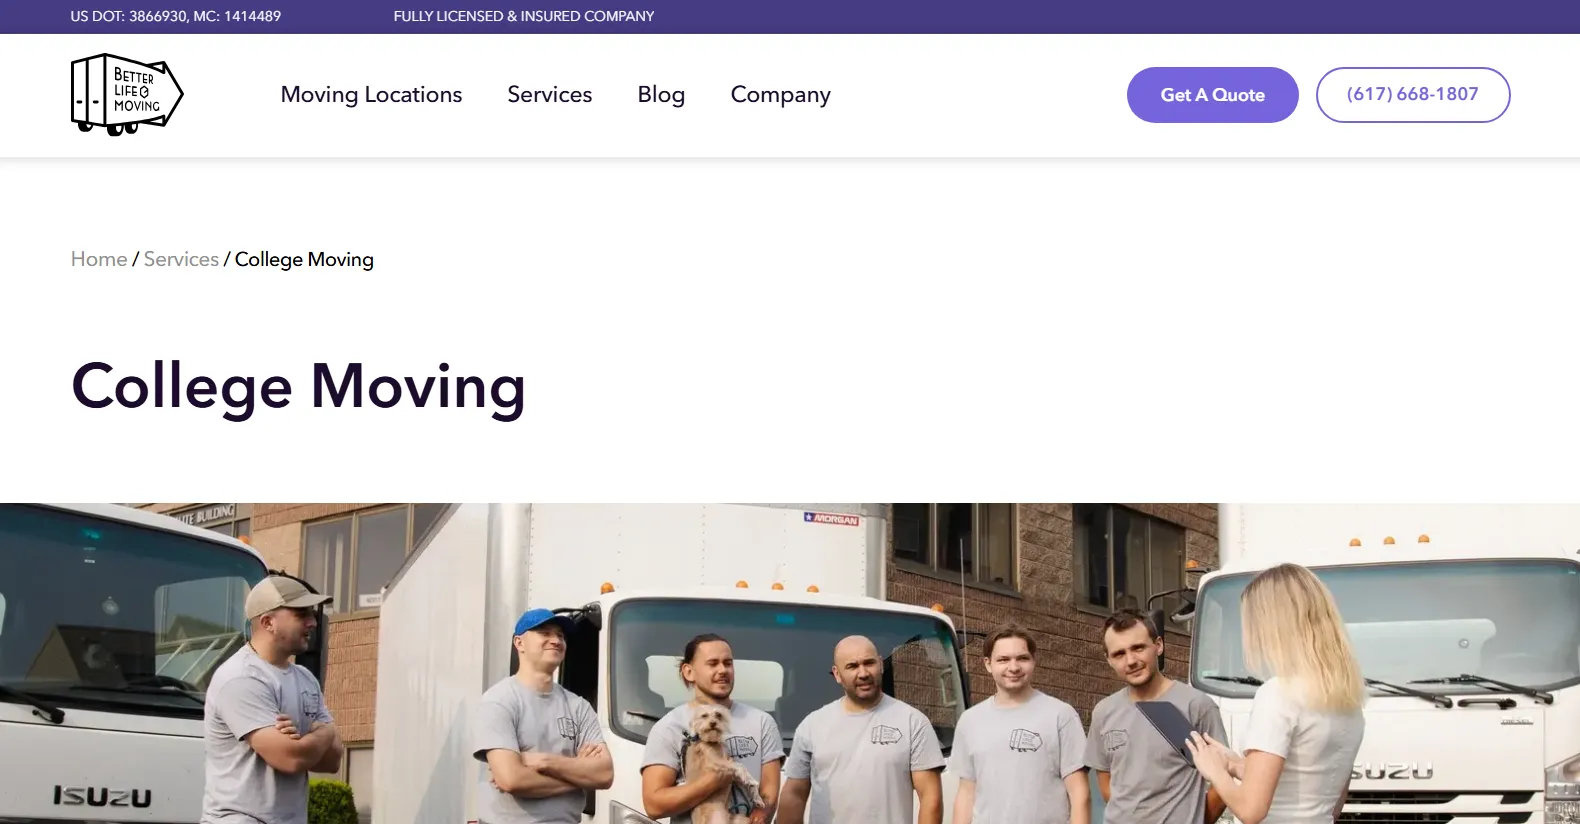
Task: Navigate to Home in the breadcrumb
Action: point(99,259)
